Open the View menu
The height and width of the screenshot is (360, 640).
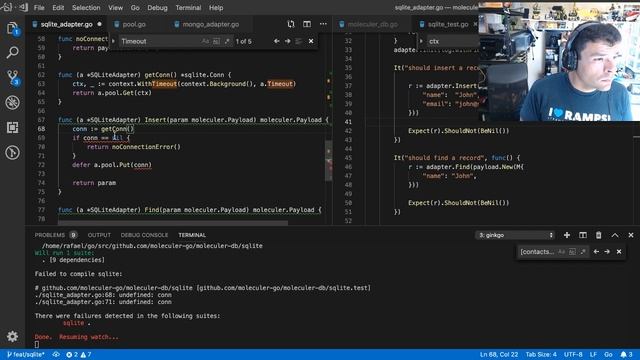click(x=116, y=8)
